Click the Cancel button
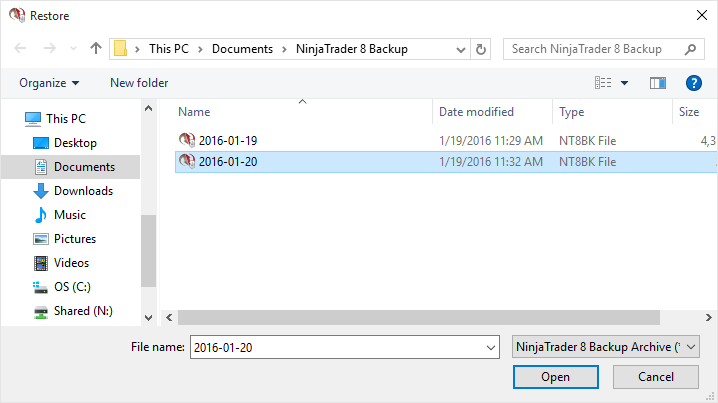This screenshot has width=718, height=403. click(x=655, y=377)
